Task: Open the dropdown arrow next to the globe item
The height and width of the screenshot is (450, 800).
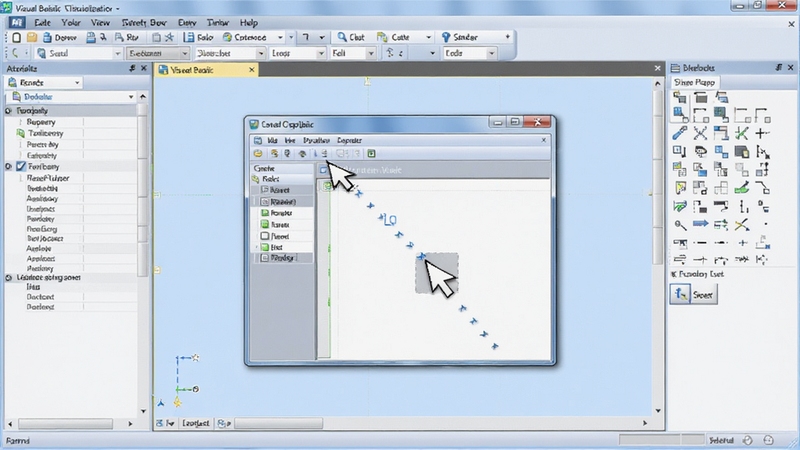Action: [280, 37]
